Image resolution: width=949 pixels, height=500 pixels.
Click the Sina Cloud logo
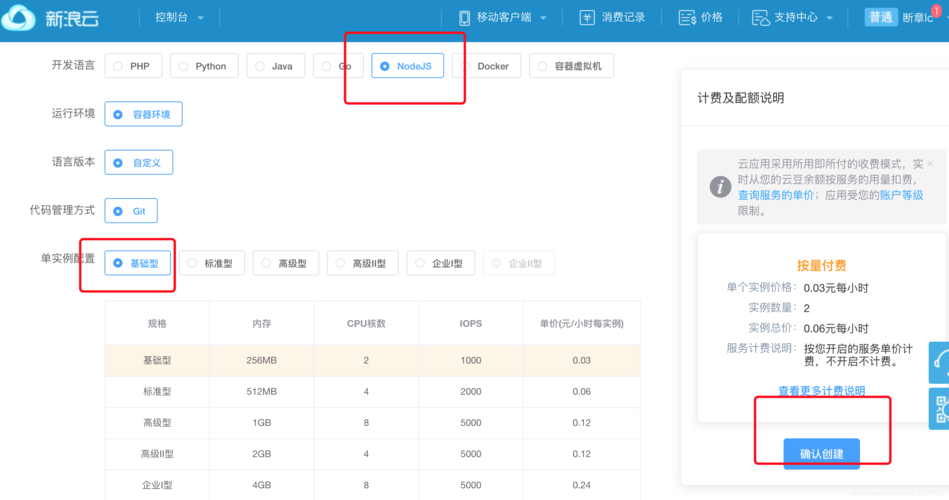(x=50, y=18)
